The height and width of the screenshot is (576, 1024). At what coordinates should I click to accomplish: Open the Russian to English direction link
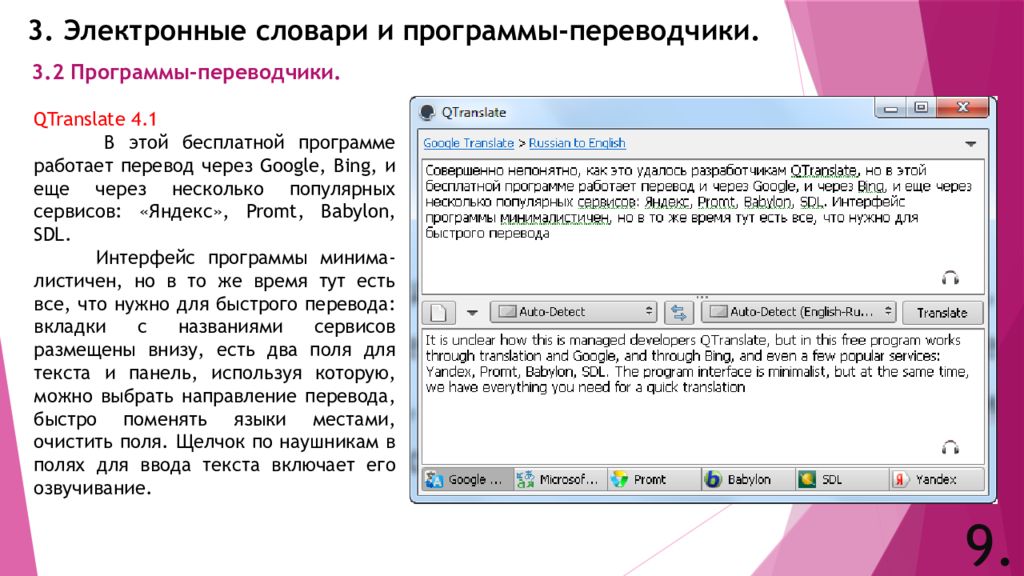pos(577,143)
